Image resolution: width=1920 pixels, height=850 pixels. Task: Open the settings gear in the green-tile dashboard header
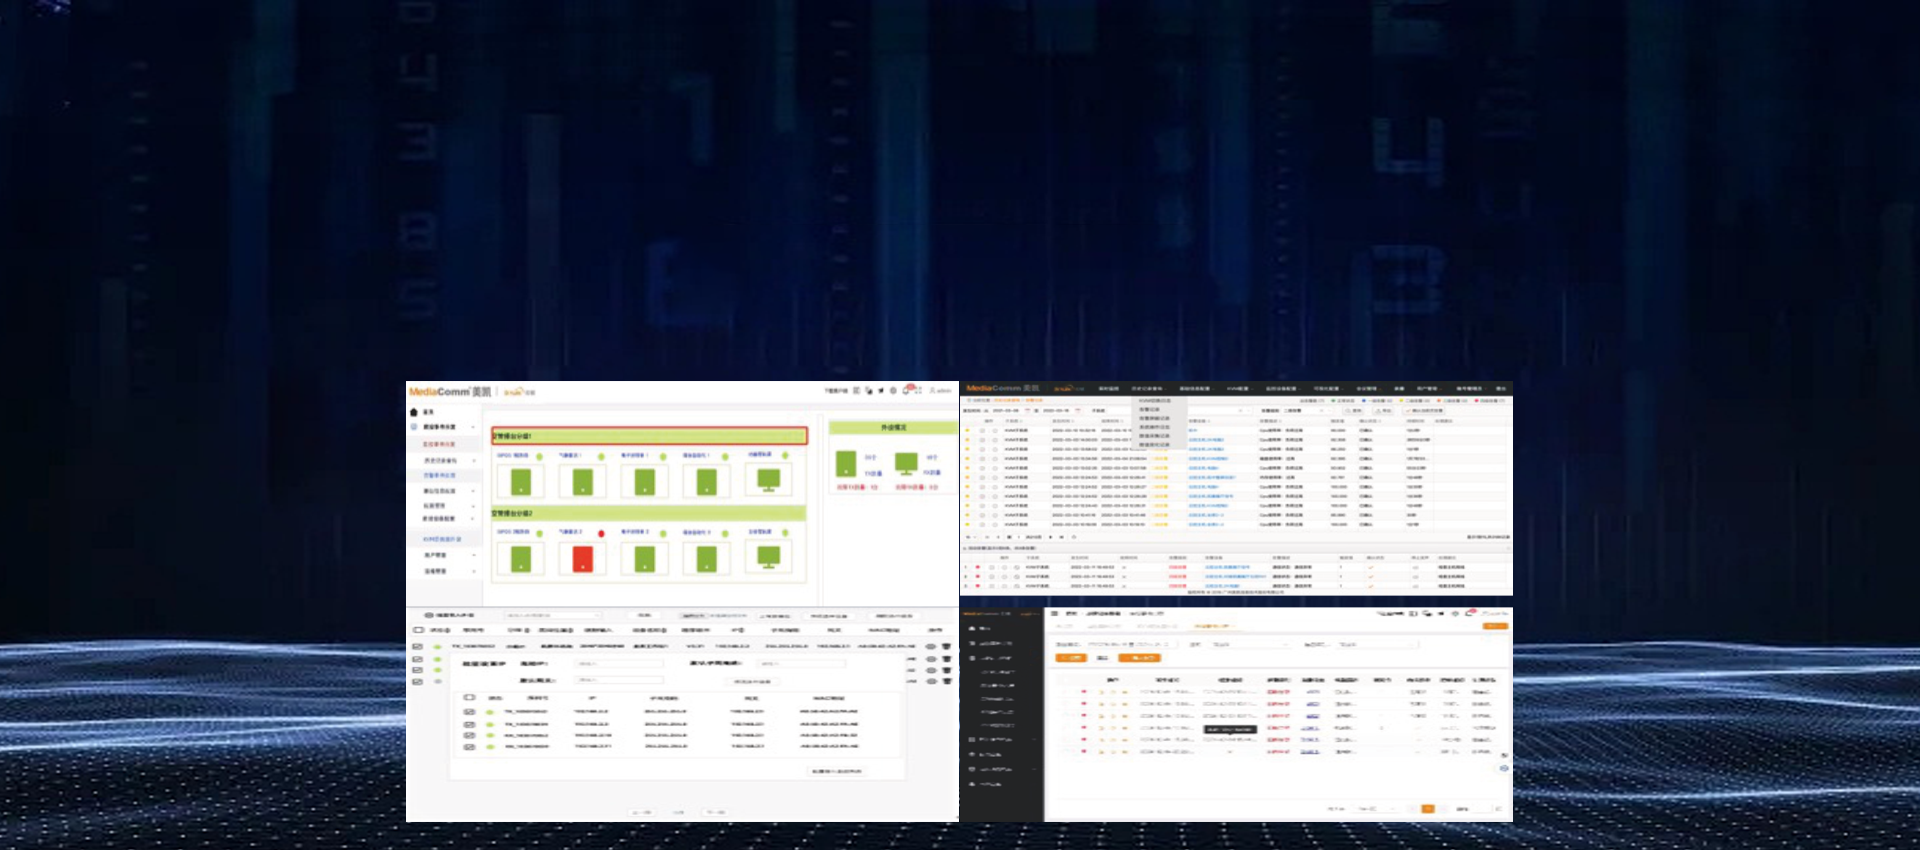point(893,391)
